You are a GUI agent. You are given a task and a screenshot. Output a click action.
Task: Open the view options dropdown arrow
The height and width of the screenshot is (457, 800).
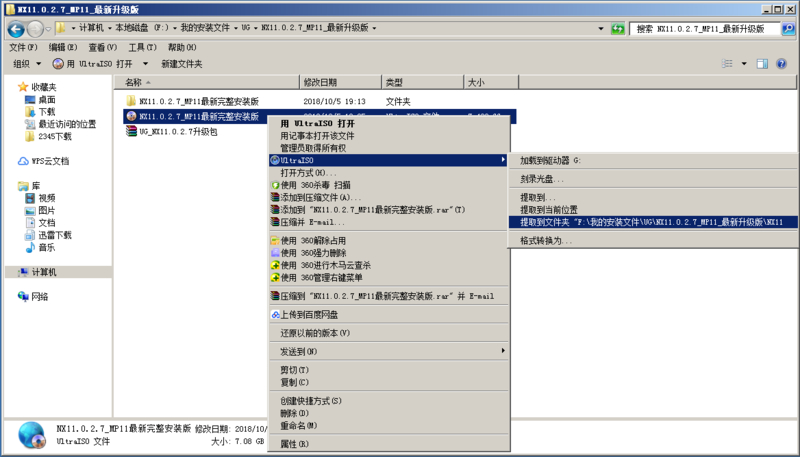click(x=744, y=64)
